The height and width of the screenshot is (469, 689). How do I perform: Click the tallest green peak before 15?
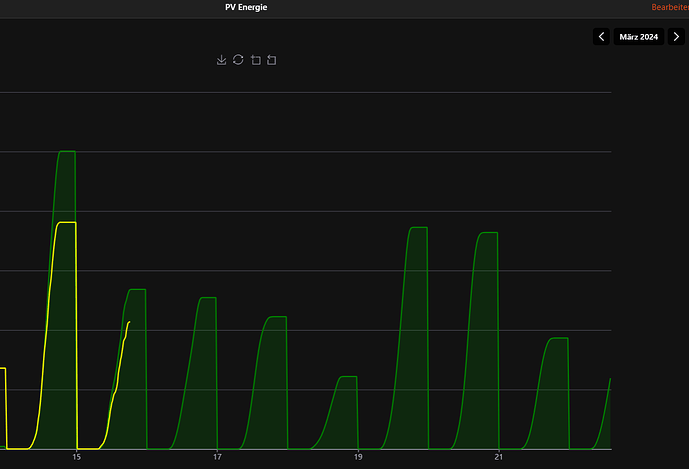coord(67,151)
